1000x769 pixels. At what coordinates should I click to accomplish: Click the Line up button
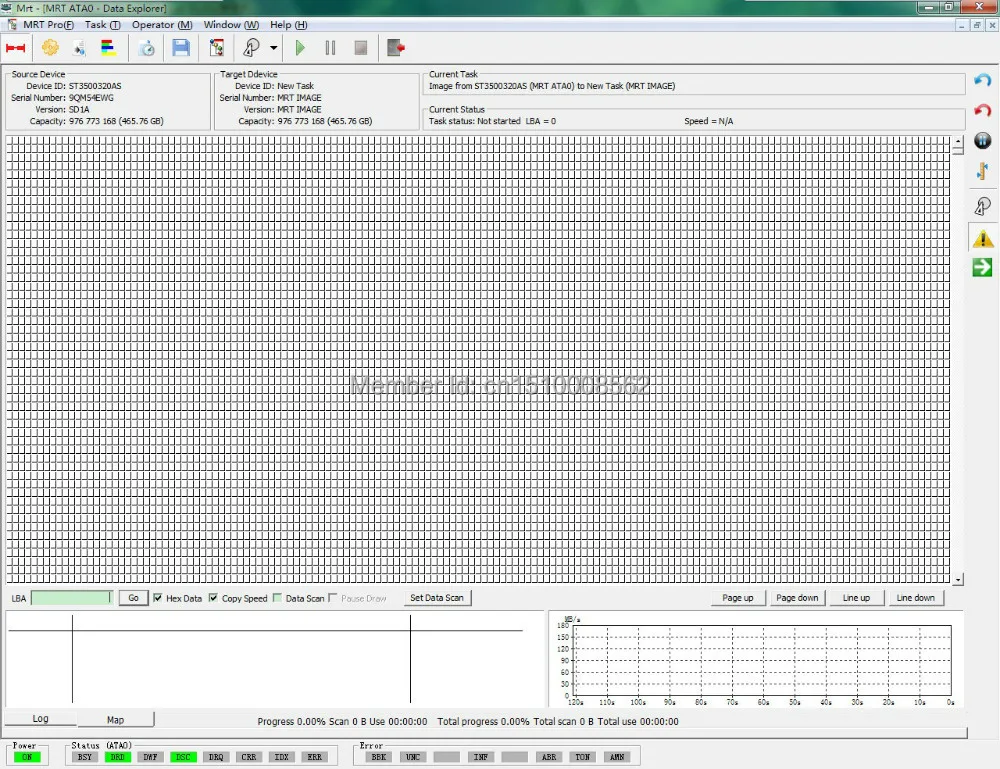pos(856,597)
